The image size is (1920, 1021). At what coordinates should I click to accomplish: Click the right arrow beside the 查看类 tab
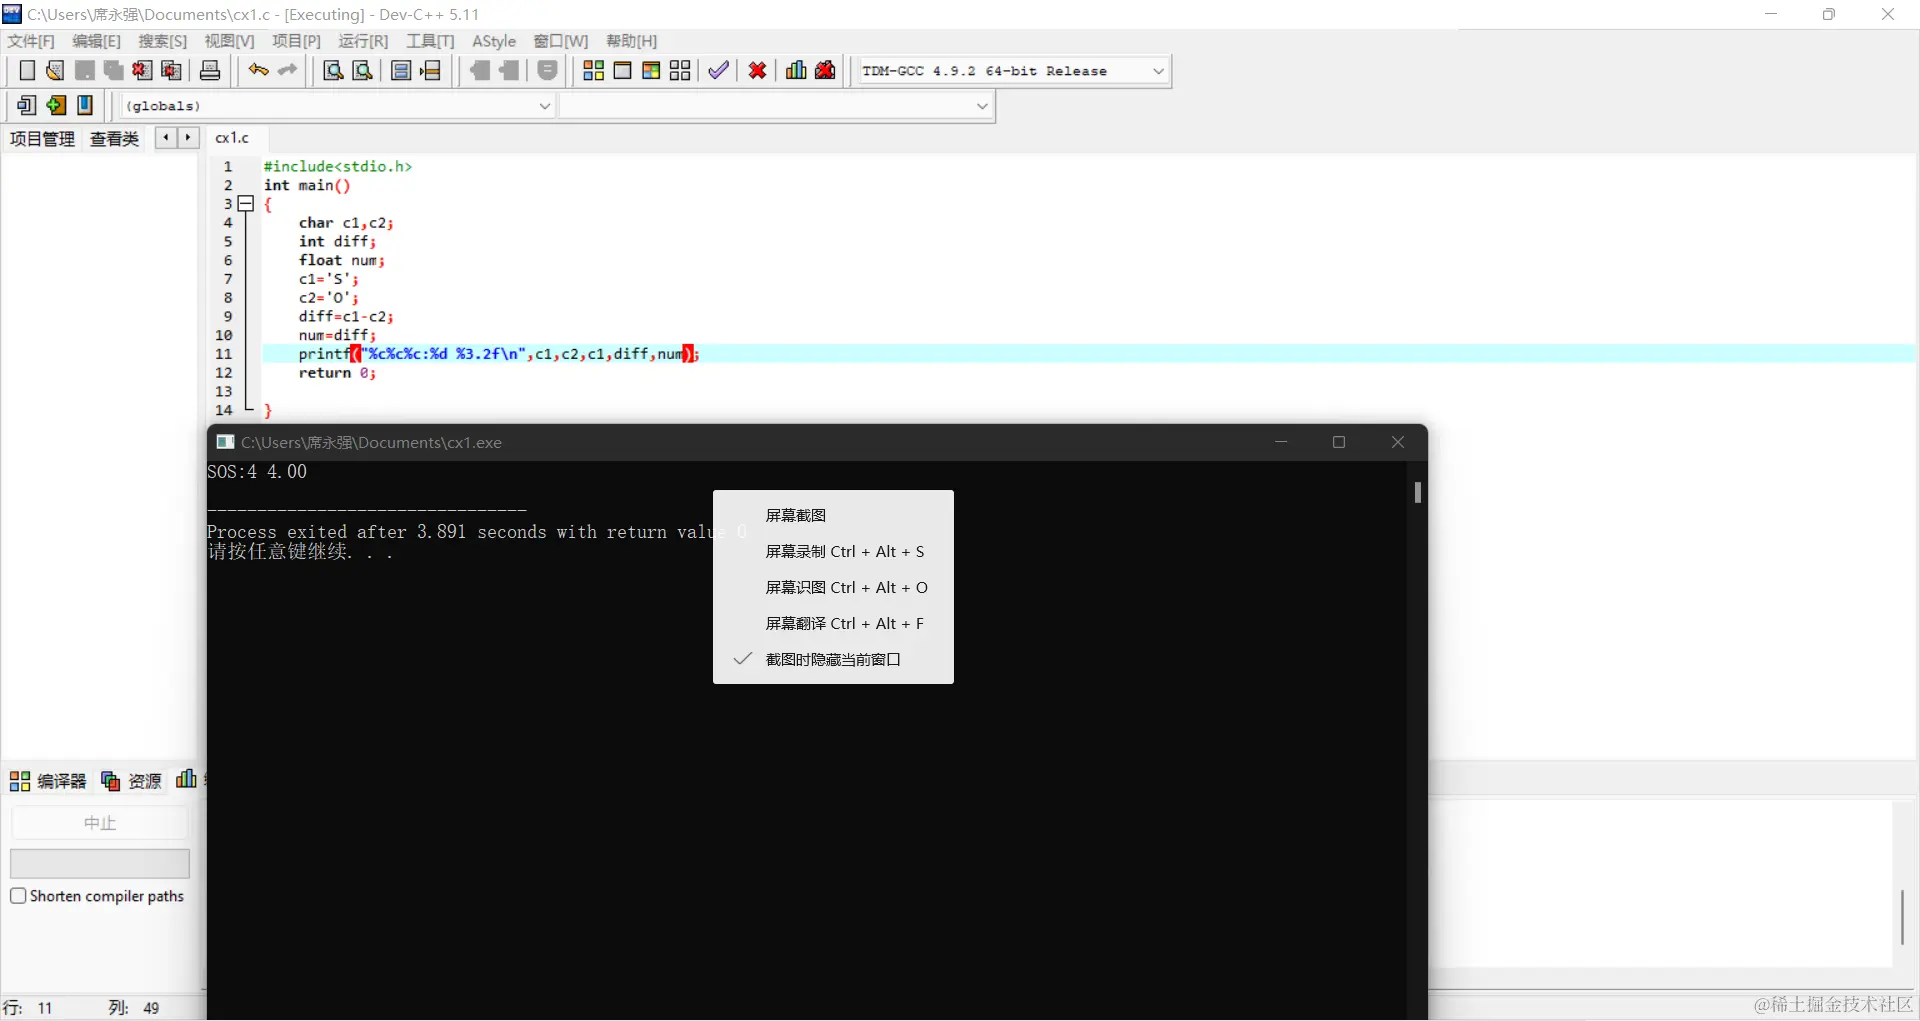(188, 138)
